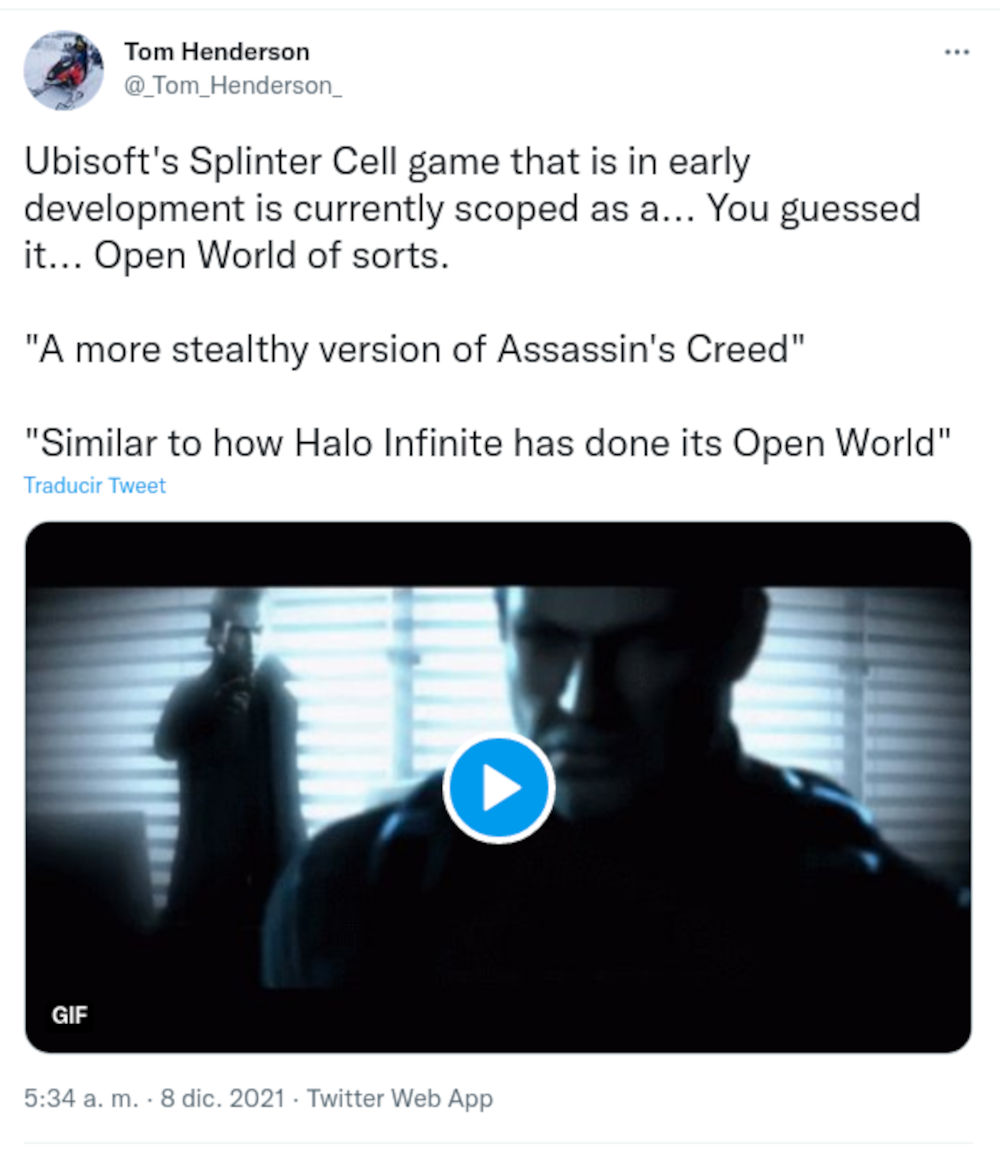Open the Twitter Web App source link

point(399,1098)
